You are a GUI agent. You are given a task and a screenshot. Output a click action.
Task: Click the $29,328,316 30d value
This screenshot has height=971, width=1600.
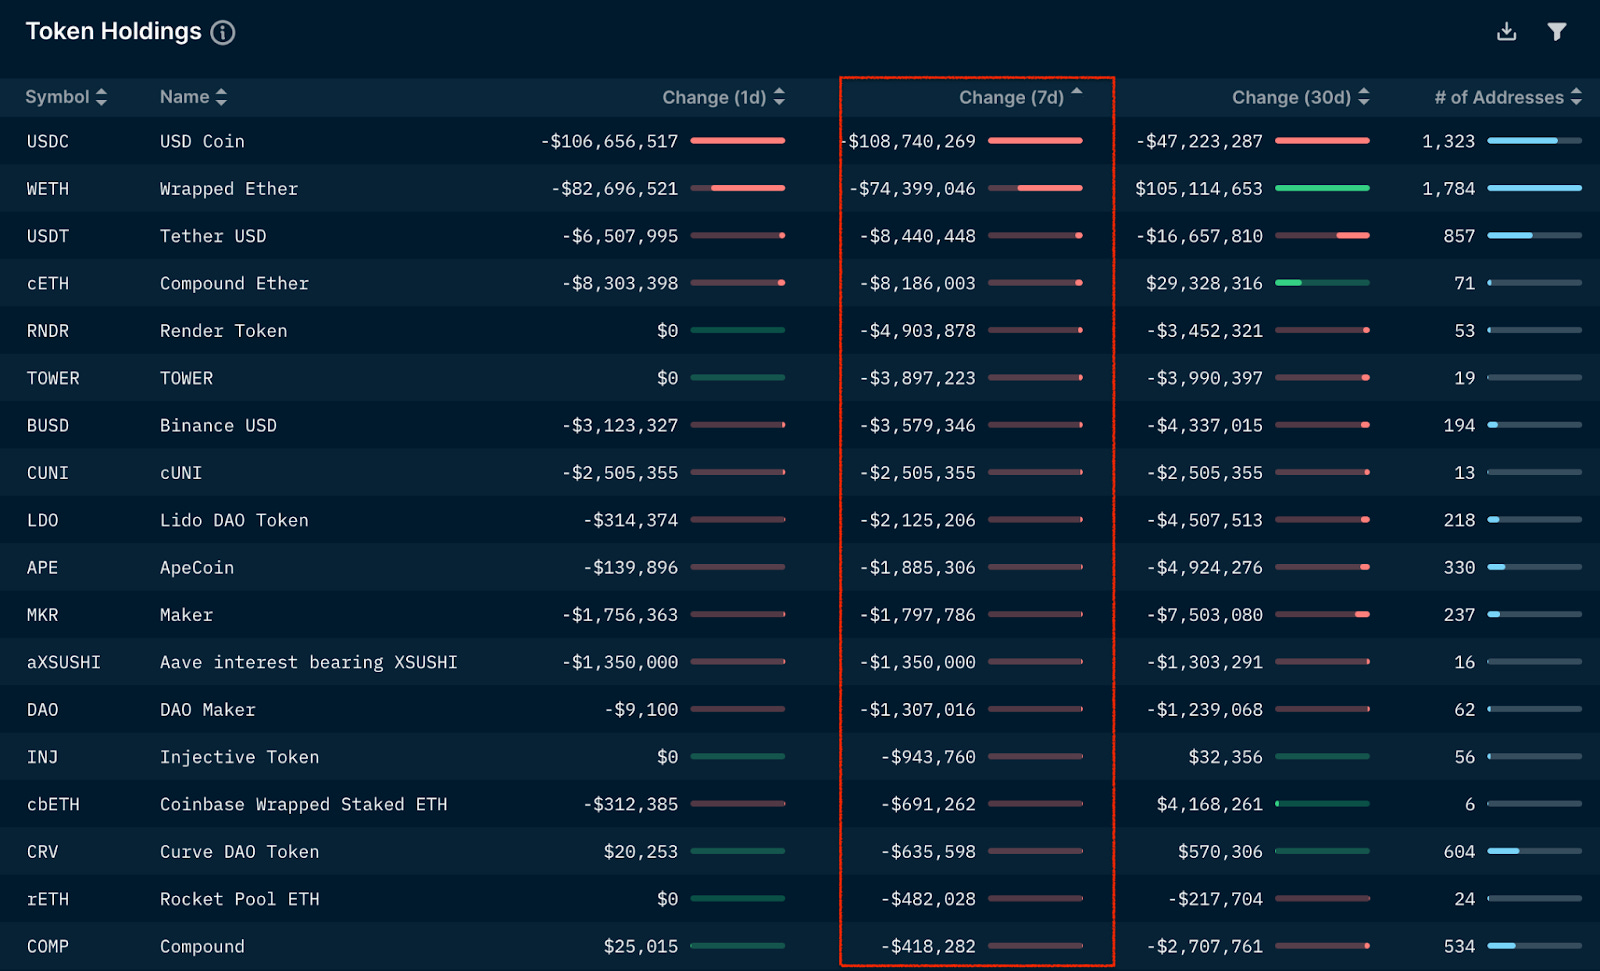click(x=1204, y=284)
